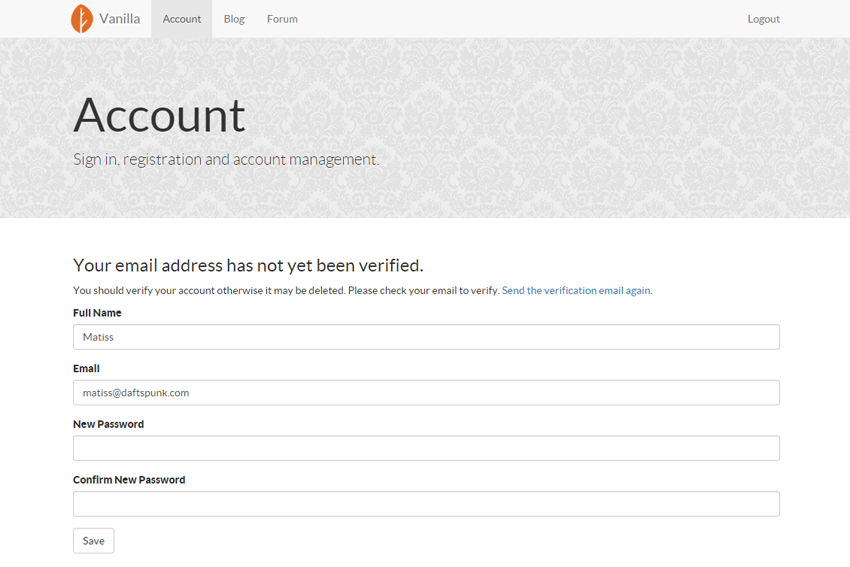Click the sign in, registration subtitle text

click(226, 159)
